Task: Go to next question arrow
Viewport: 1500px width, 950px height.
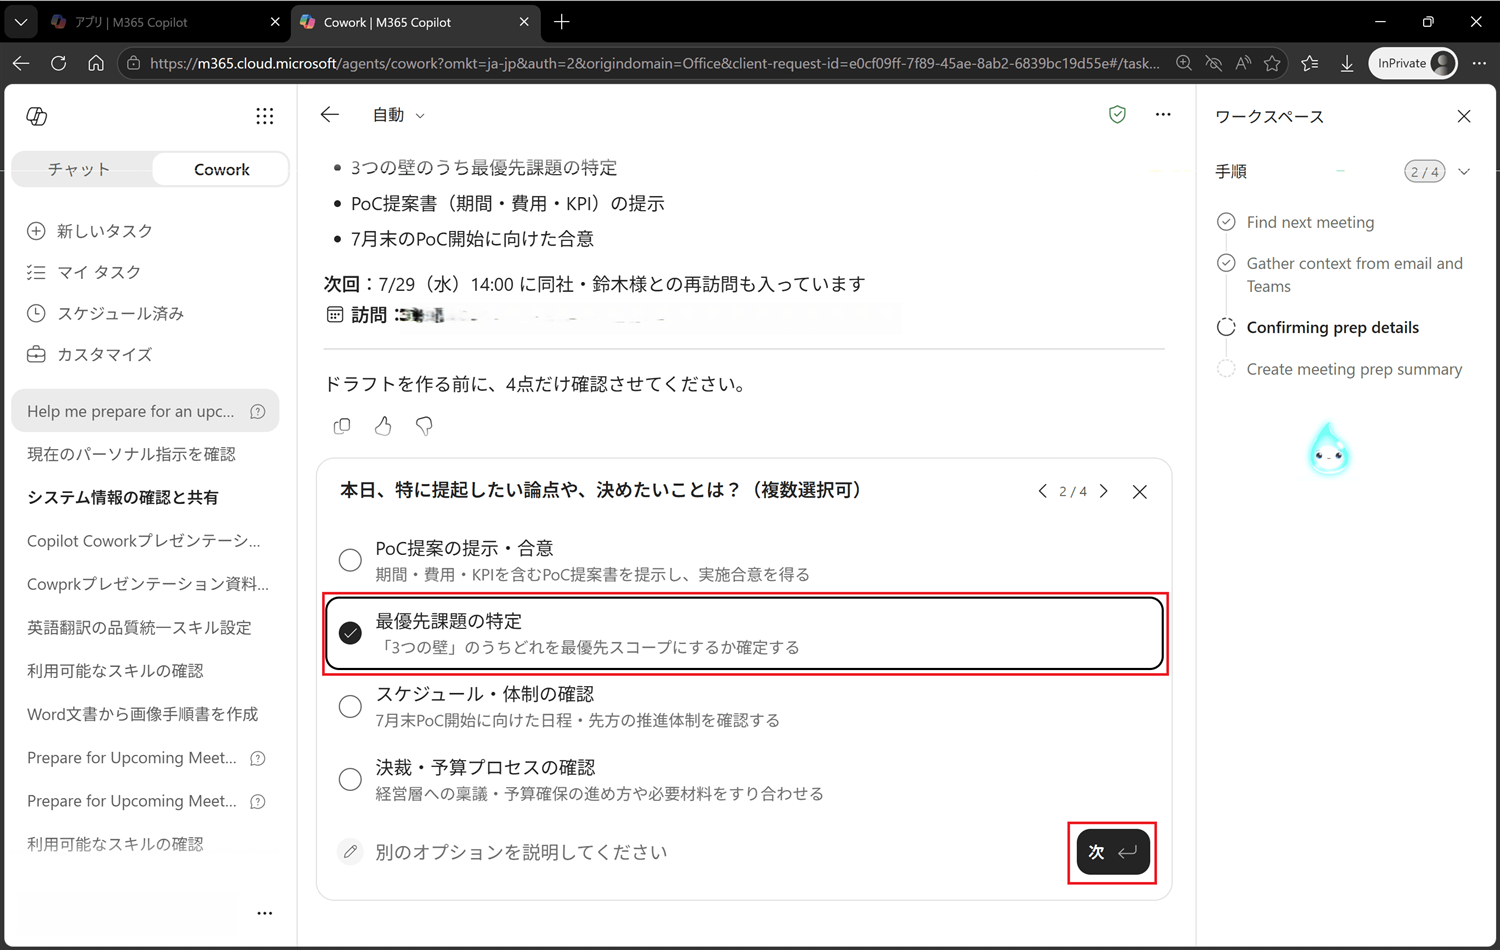Action: pyautogui.click(x=1104, y=491)
